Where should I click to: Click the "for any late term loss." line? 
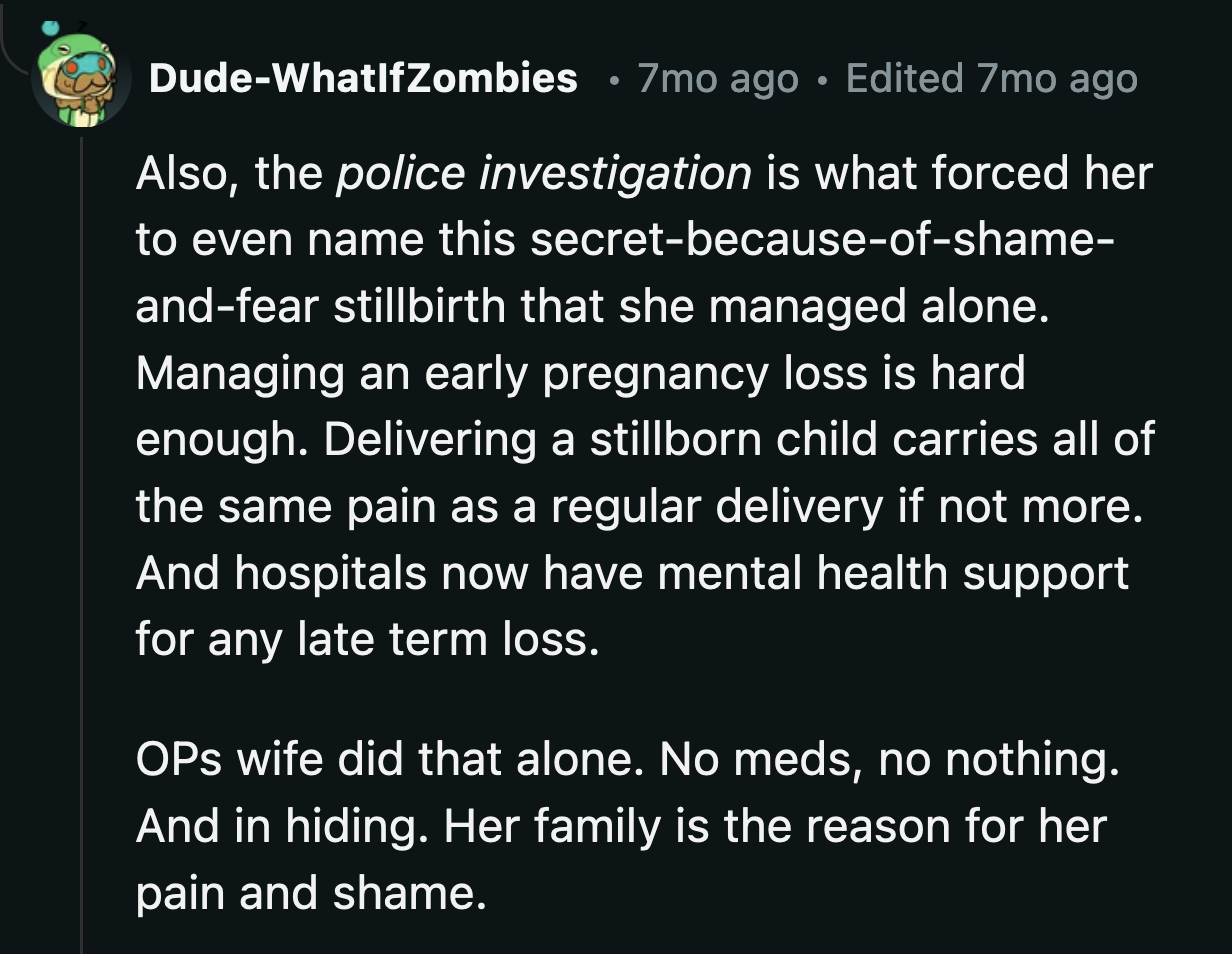click(367, 639)
